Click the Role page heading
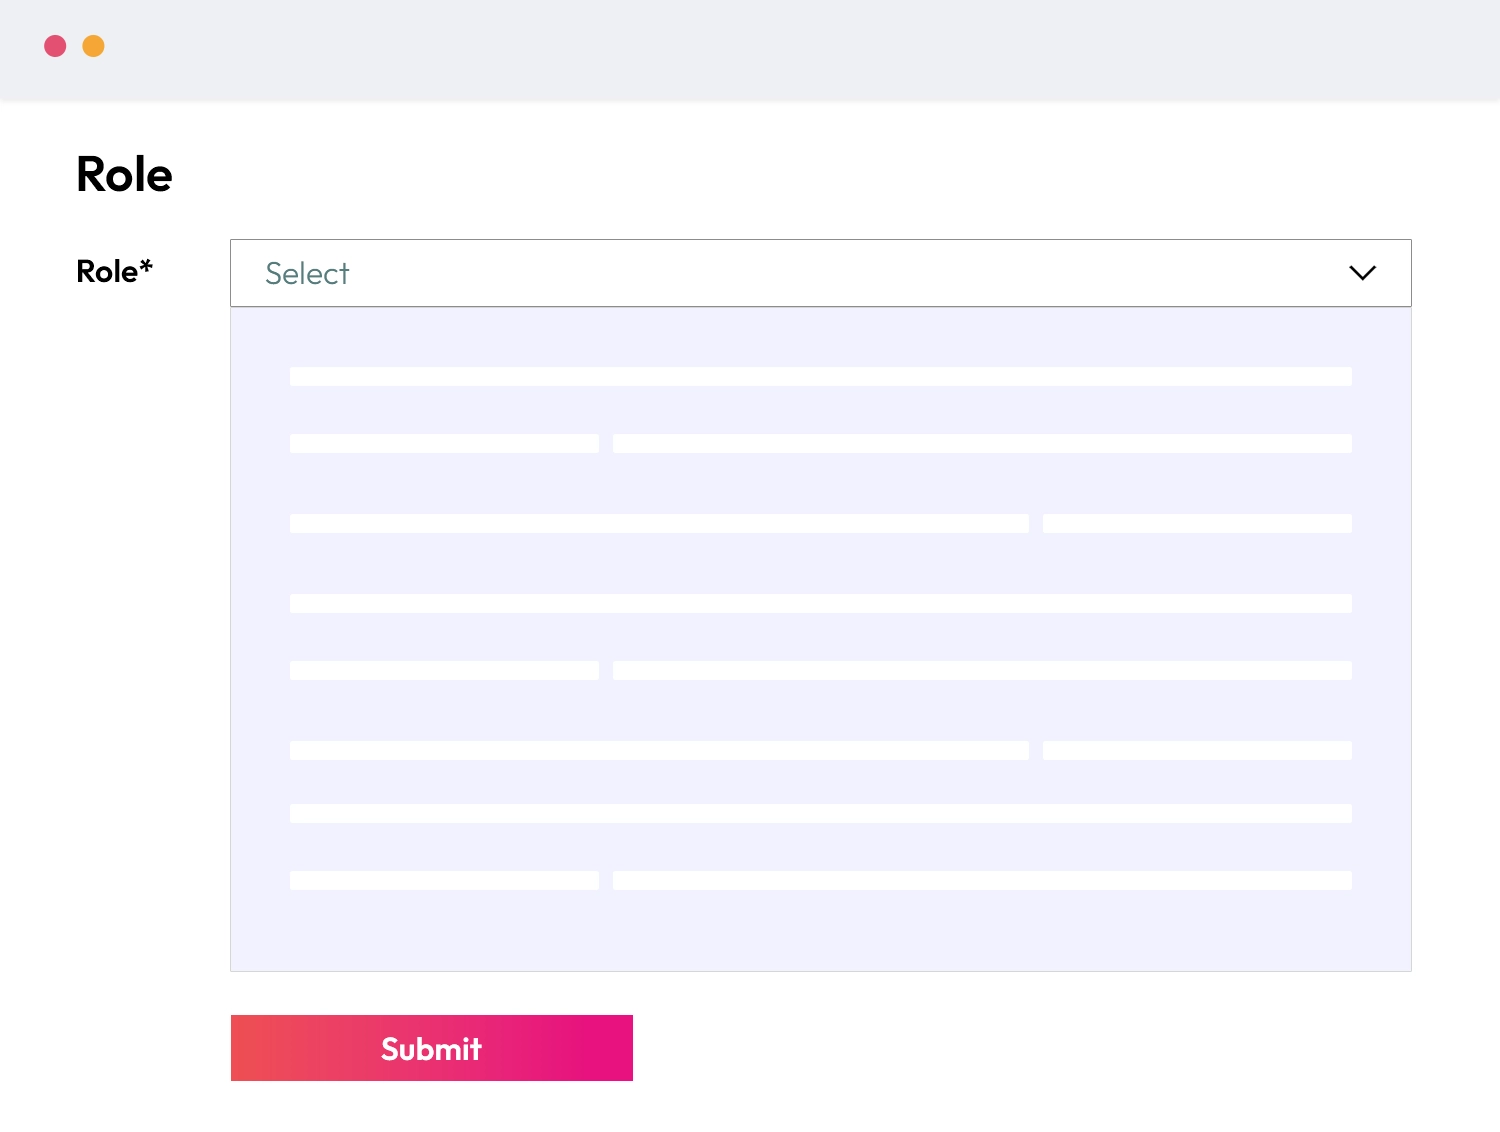Image resolution: width=1500 pixels, height=1132 pixels. tap(124, 175)
